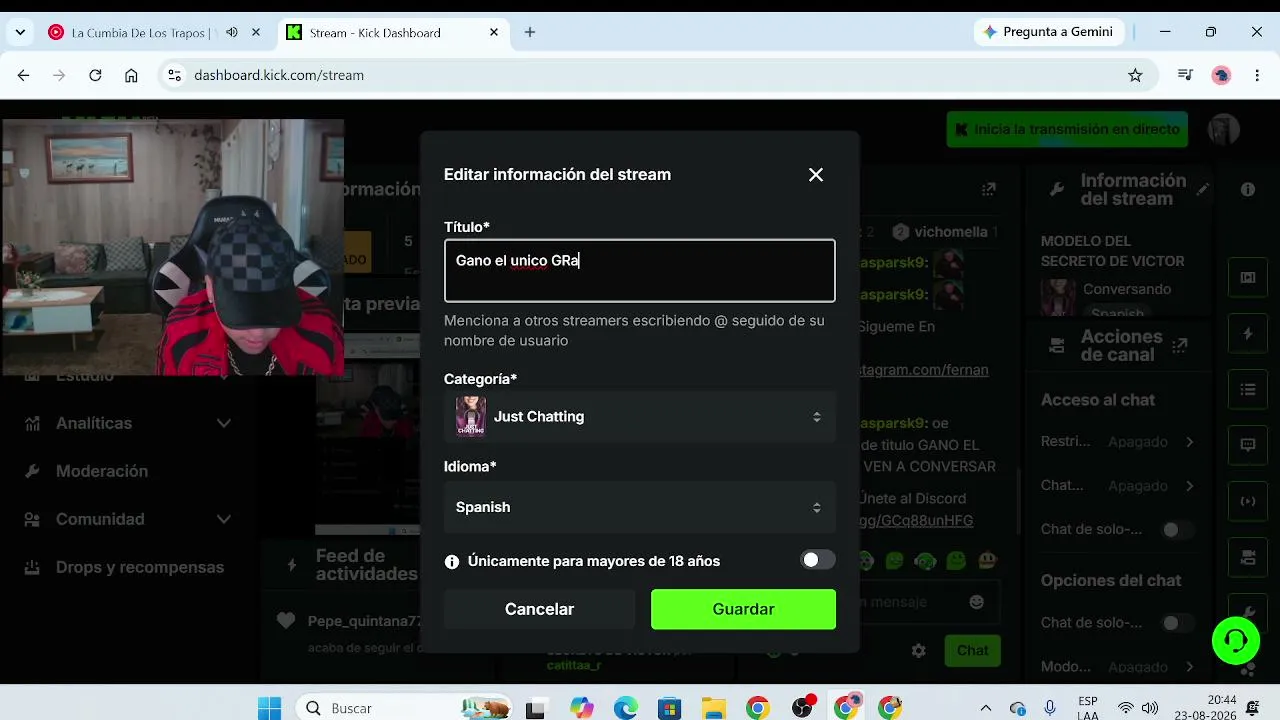
Task: Expand the Comunidad sidebar section
Action: (128, 519)
